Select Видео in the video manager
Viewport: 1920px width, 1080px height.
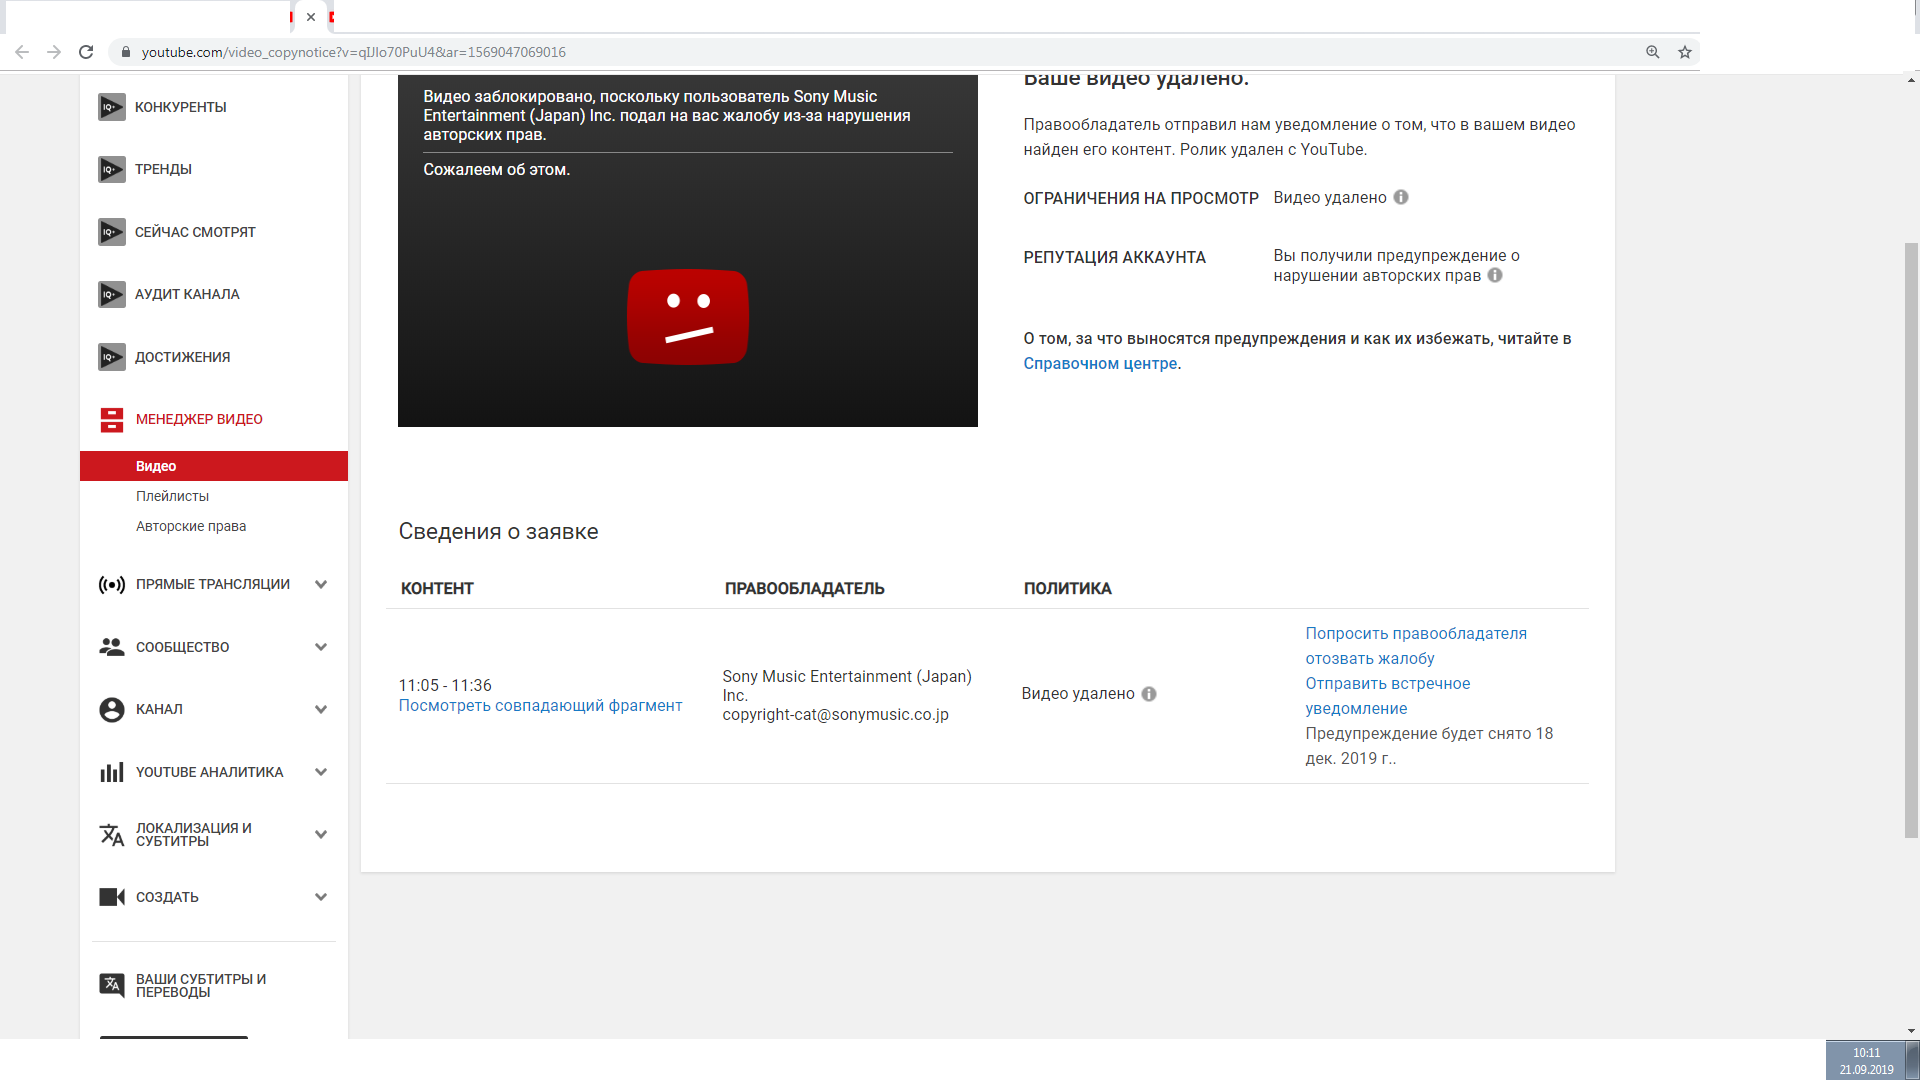click(x=214, y=466)
